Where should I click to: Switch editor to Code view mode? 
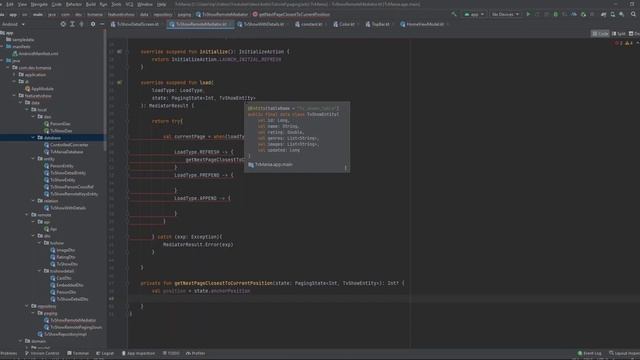coord(600,34)
